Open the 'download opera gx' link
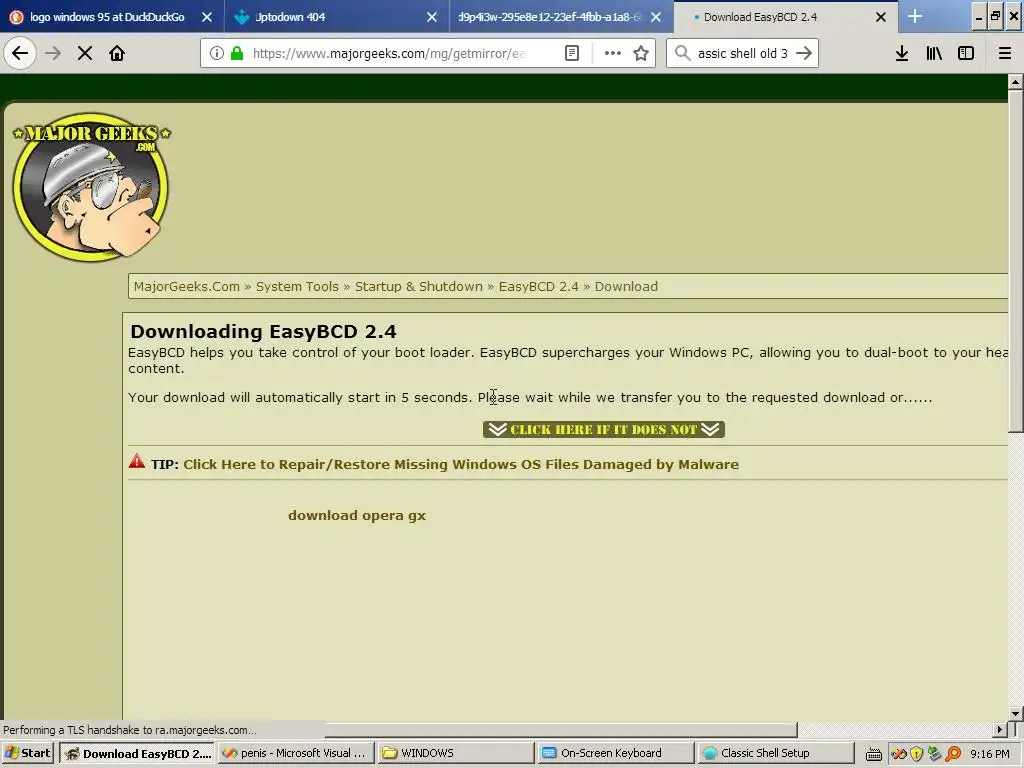Viewport: 1024px width, 768px height. click(357, 515)
